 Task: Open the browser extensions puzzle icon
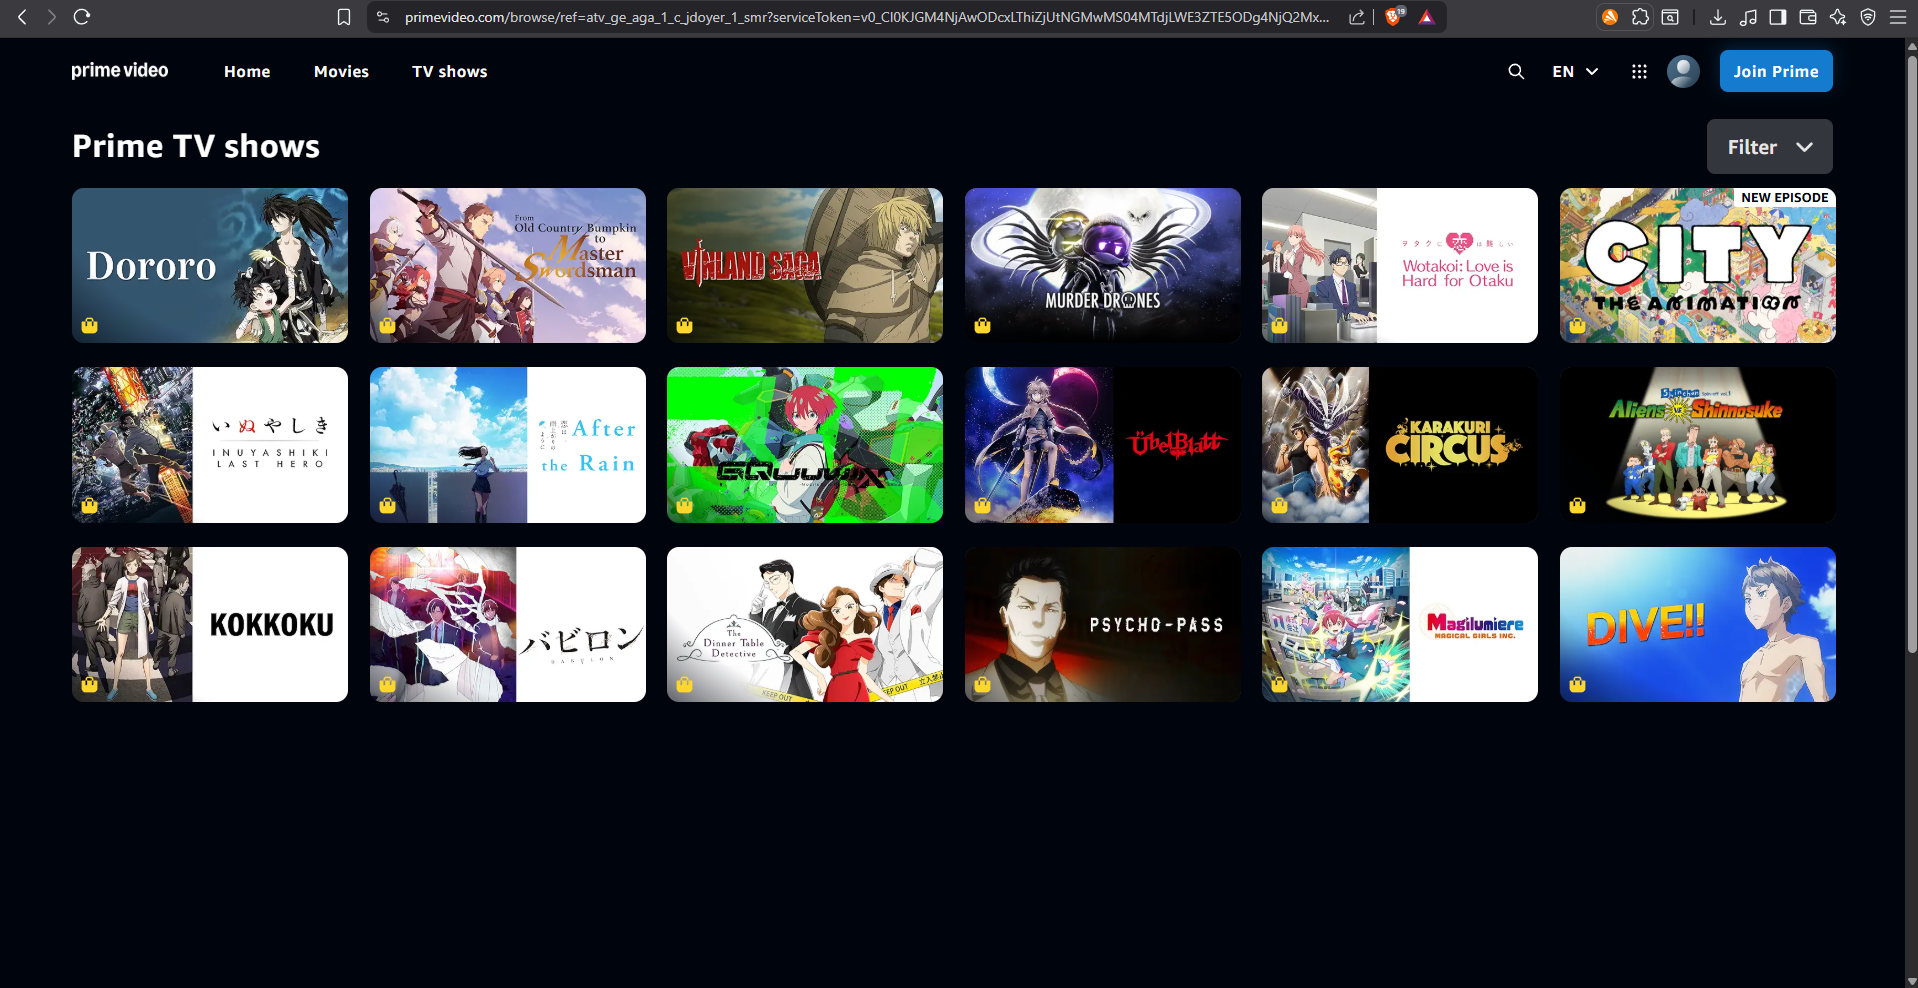coord(1640,17)
